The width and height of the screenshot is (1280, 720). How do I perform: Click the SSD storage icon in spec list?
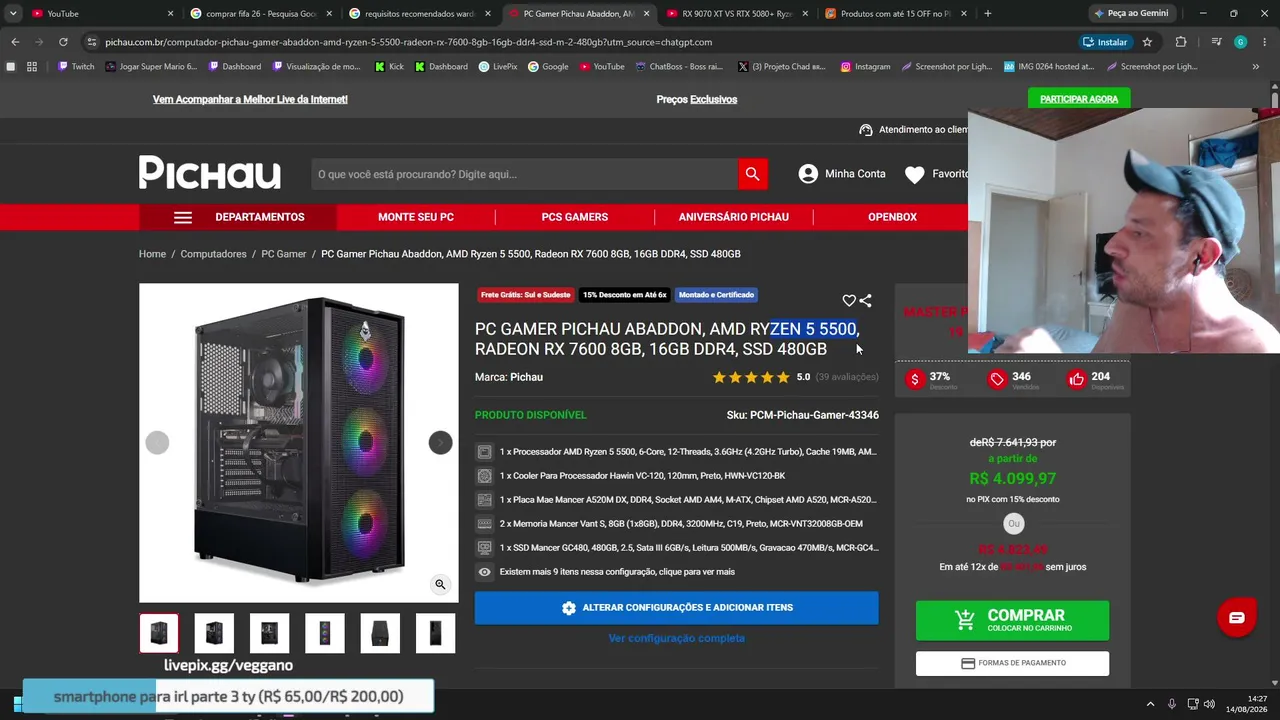click(485, 548)
